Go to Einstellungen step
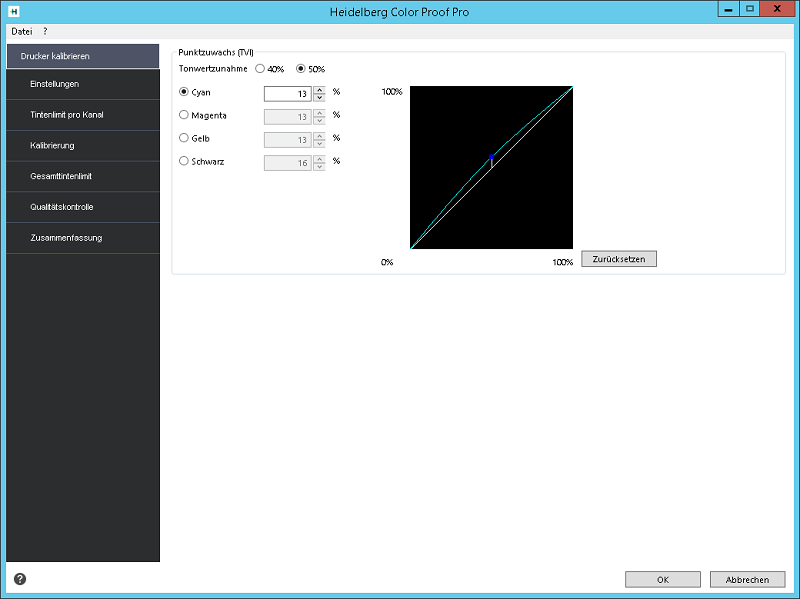800x599 pixels. click(83, 84)
